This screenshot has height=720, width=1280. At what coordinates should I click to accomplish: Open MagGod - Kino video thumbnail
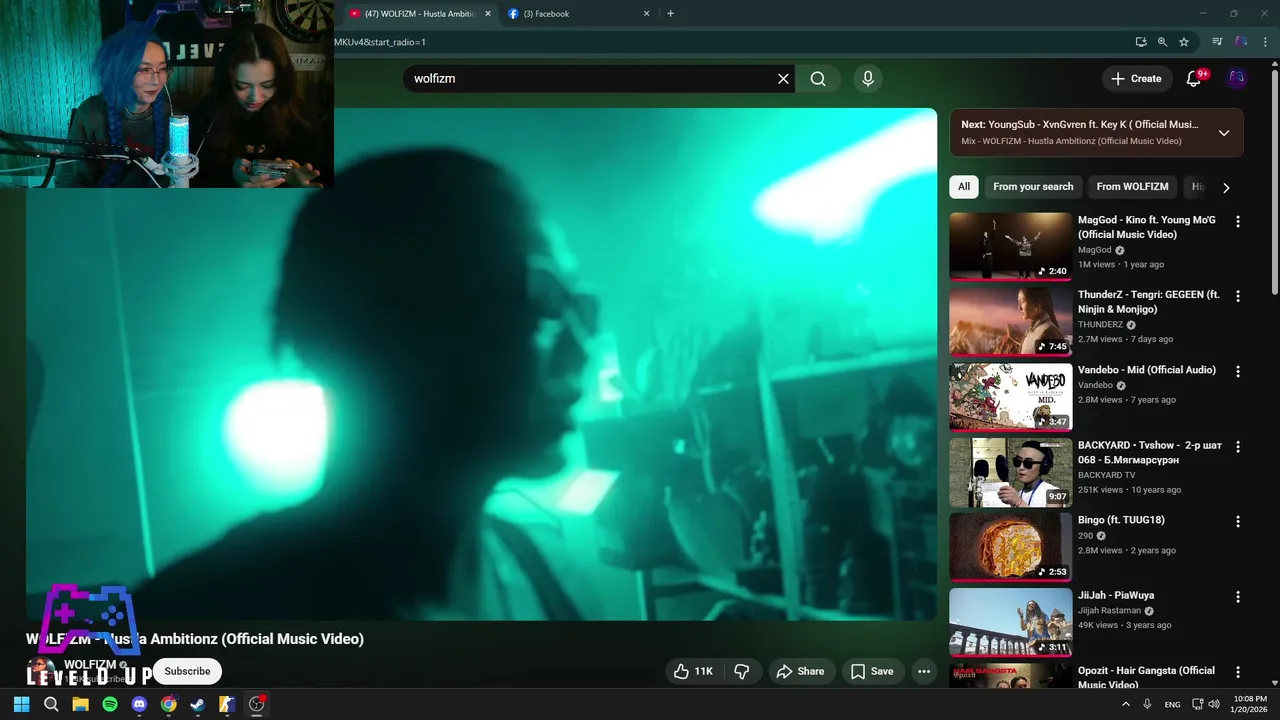[x=1010, y=246]
